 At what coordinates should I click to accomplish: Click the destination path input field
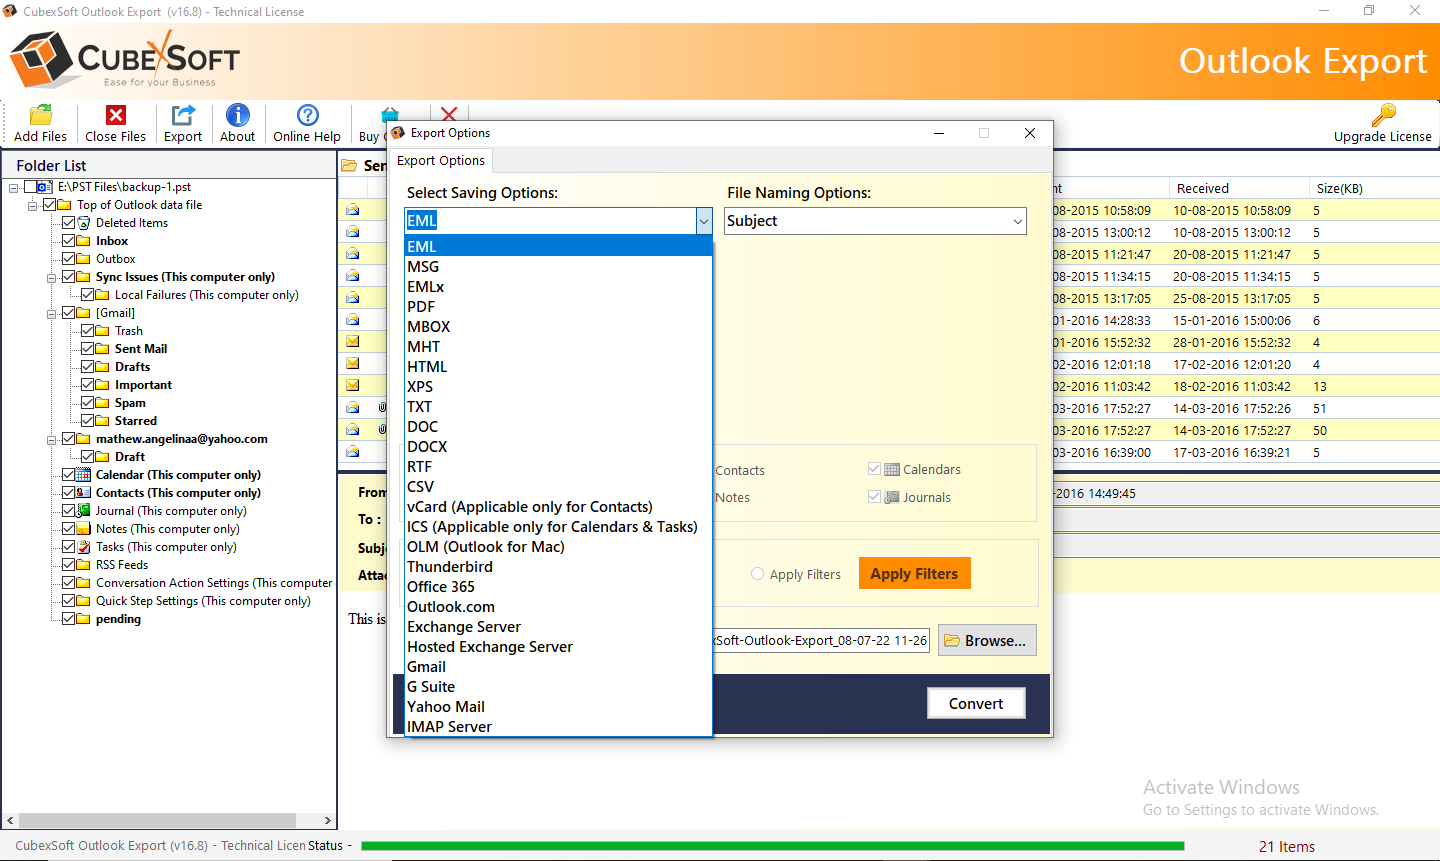pos(820,640)
